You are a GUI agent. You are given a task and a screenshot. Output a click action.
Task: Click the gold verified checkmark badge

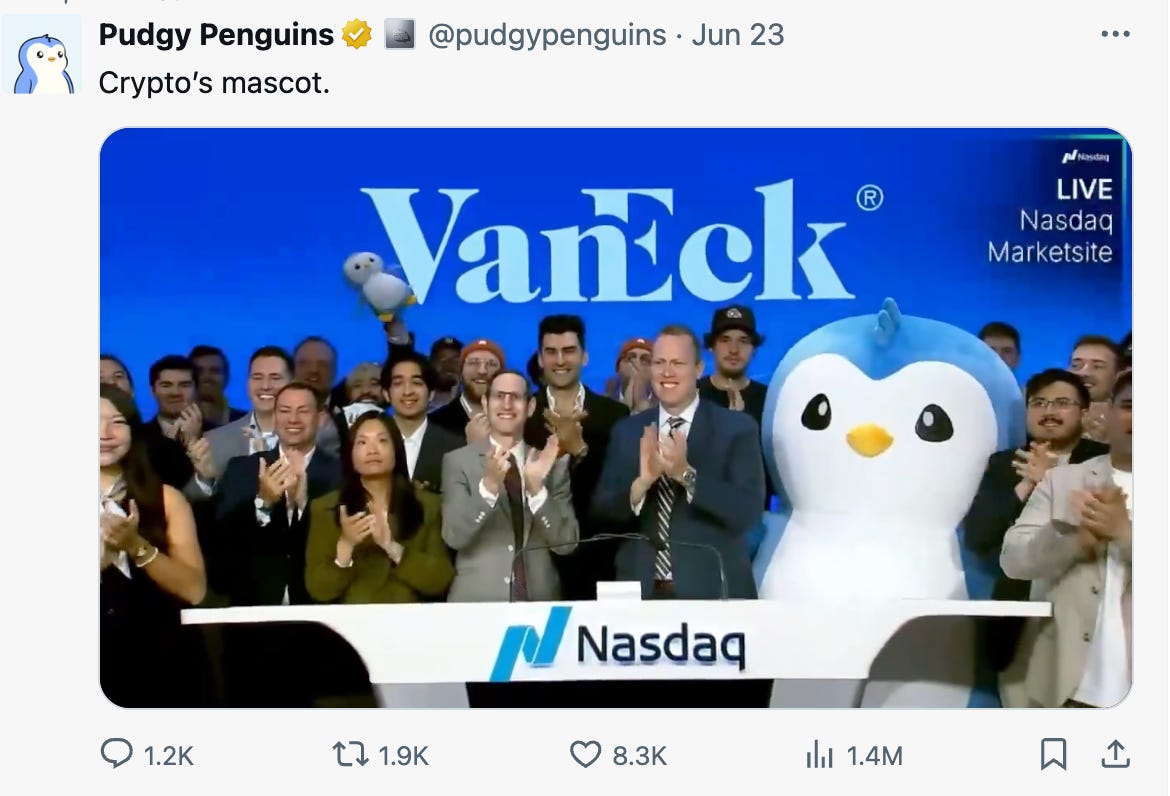point(357,34)
